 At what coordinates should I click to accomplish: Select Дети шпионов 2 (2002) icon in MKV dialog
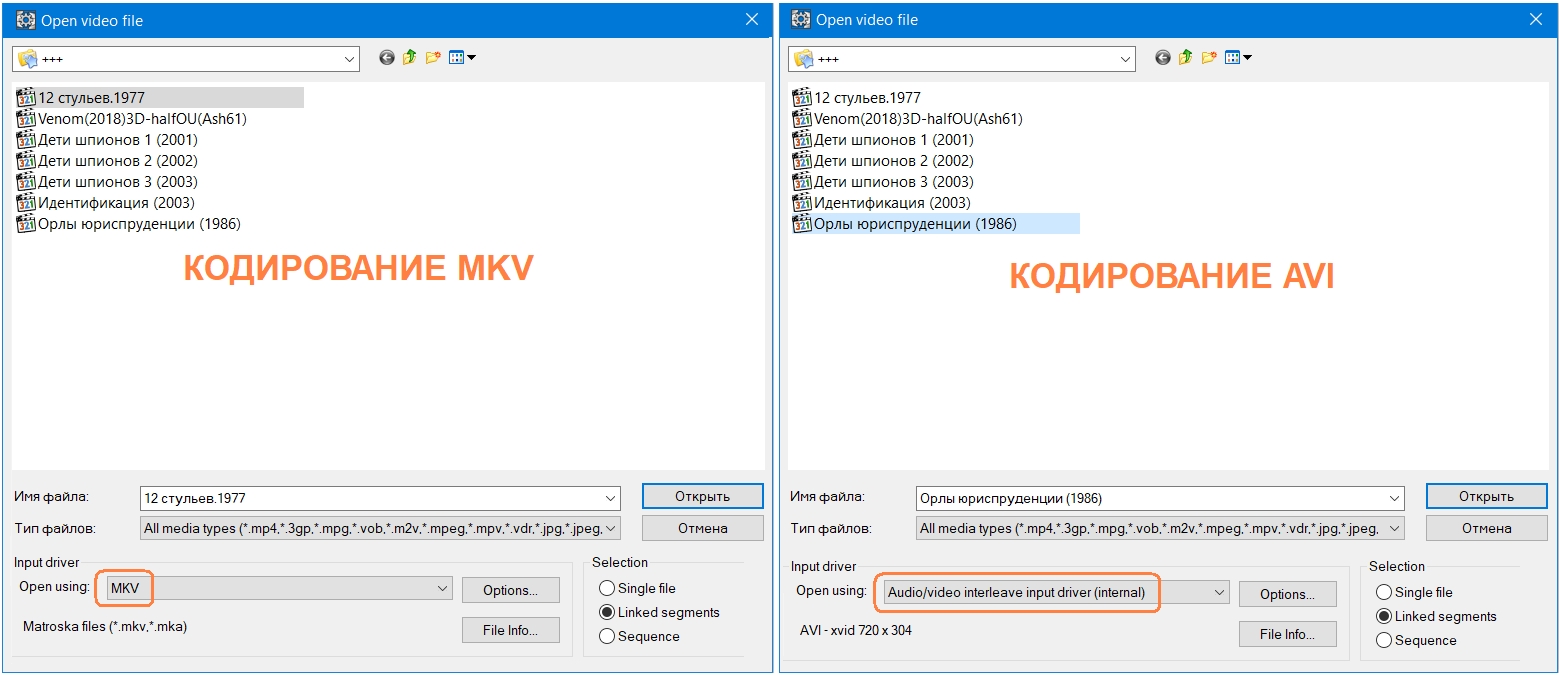click(x=26, y=161)
